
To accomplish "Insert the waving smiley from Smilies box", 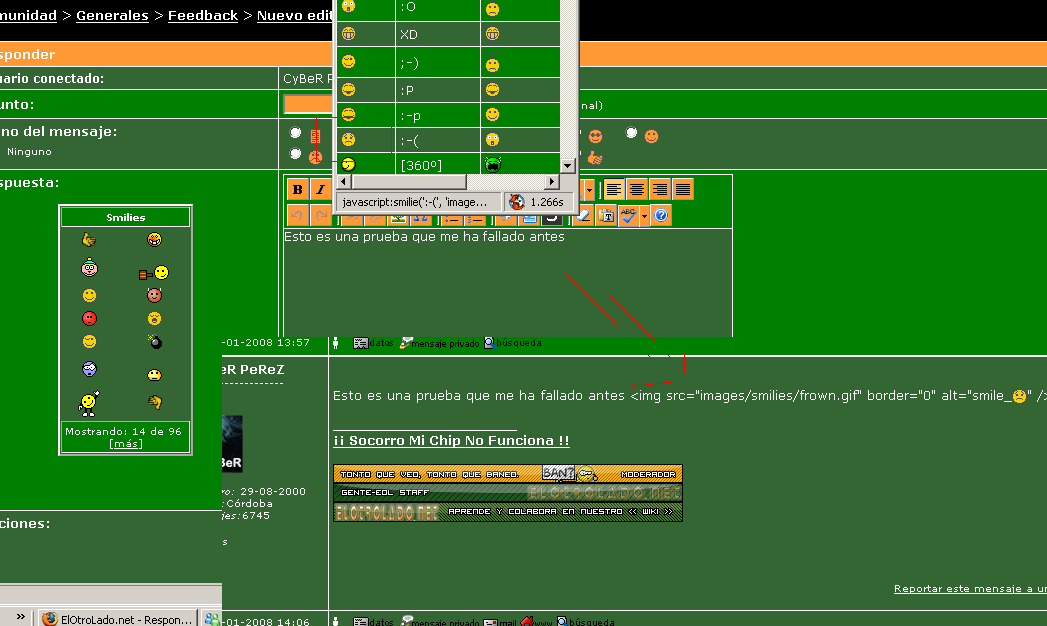I will point(89,403).
